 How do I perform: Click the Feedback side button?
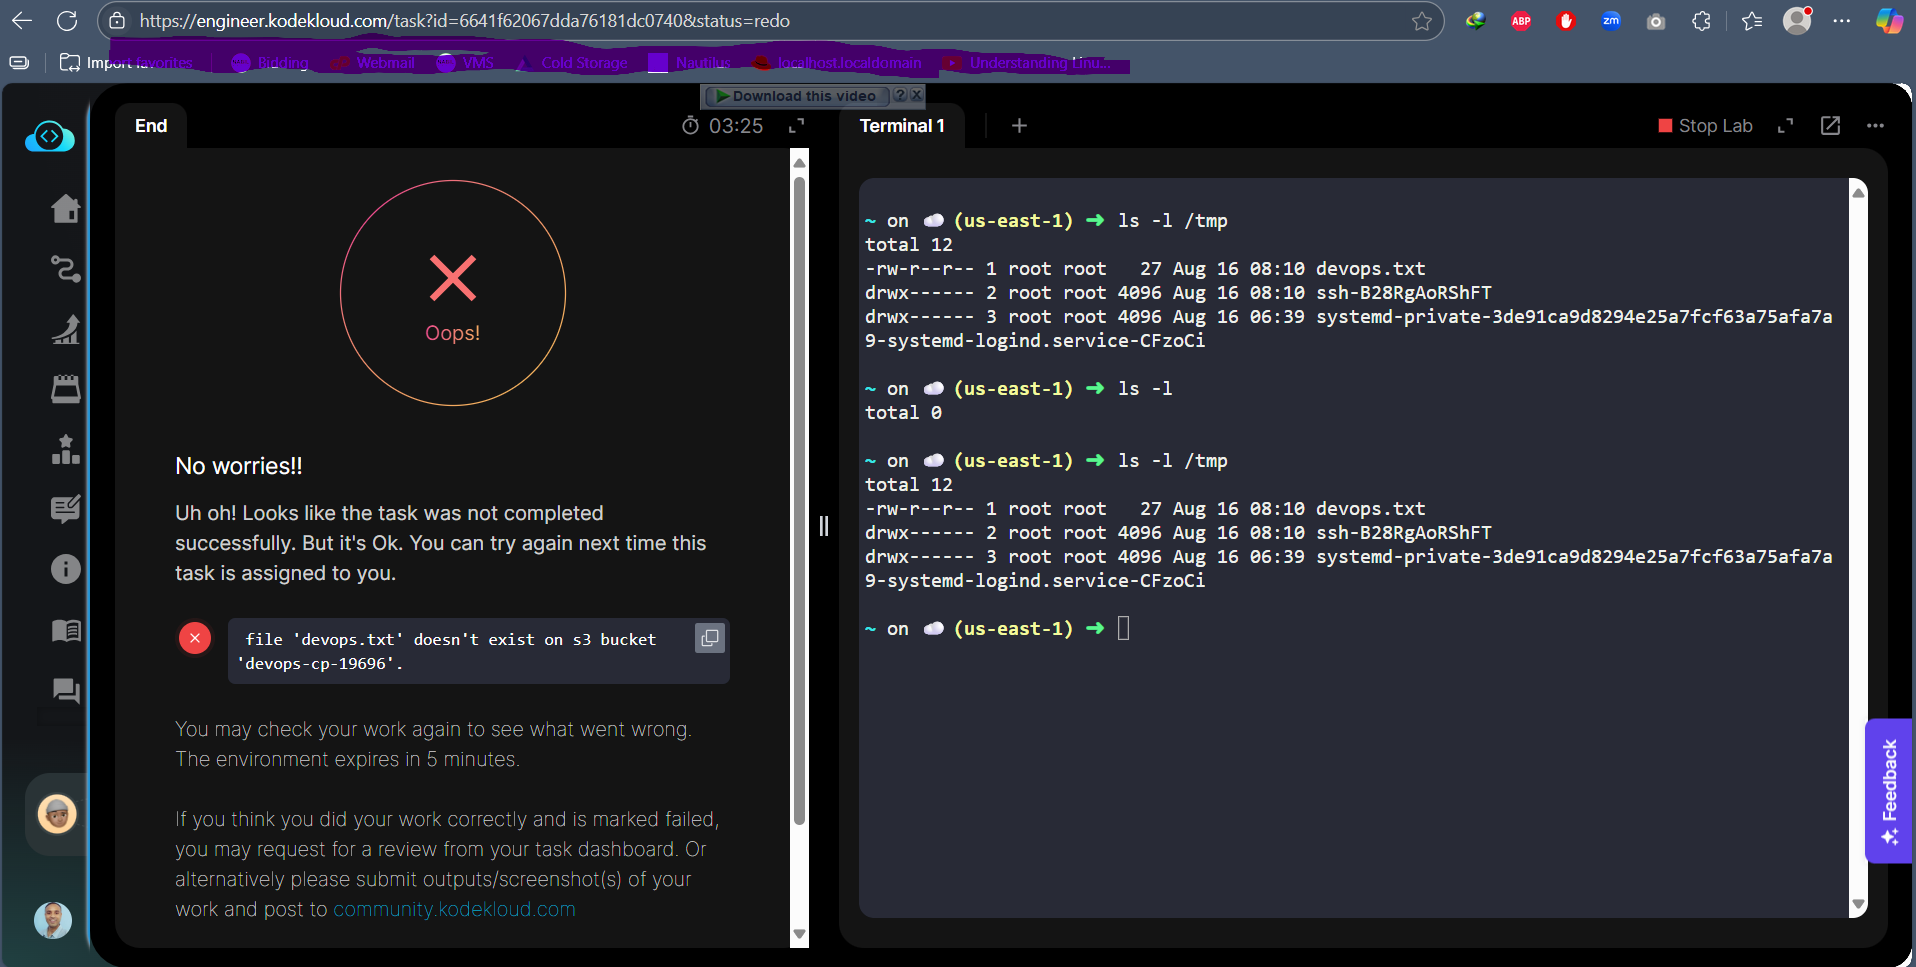[1889, 790]
